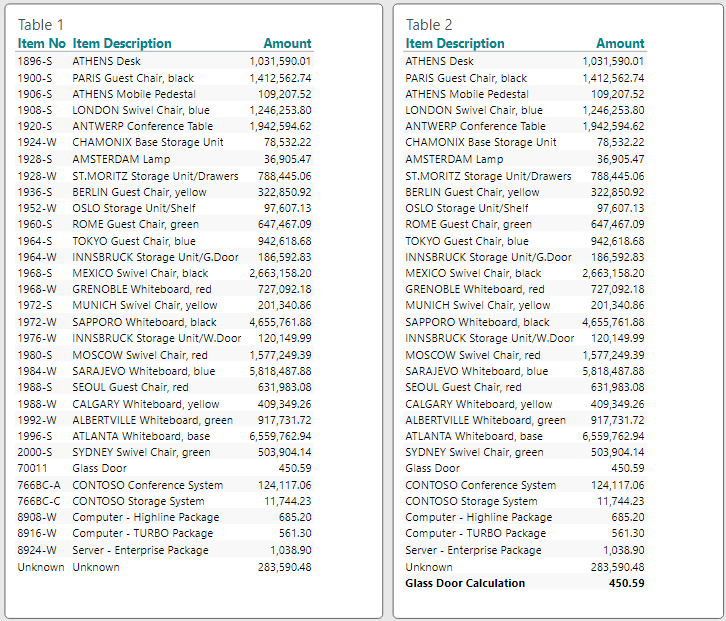The height and width of the screenshot is (621, 726).
Task: Click ATHENS Mobile Pedestal in Table 1
Action: 134,94
